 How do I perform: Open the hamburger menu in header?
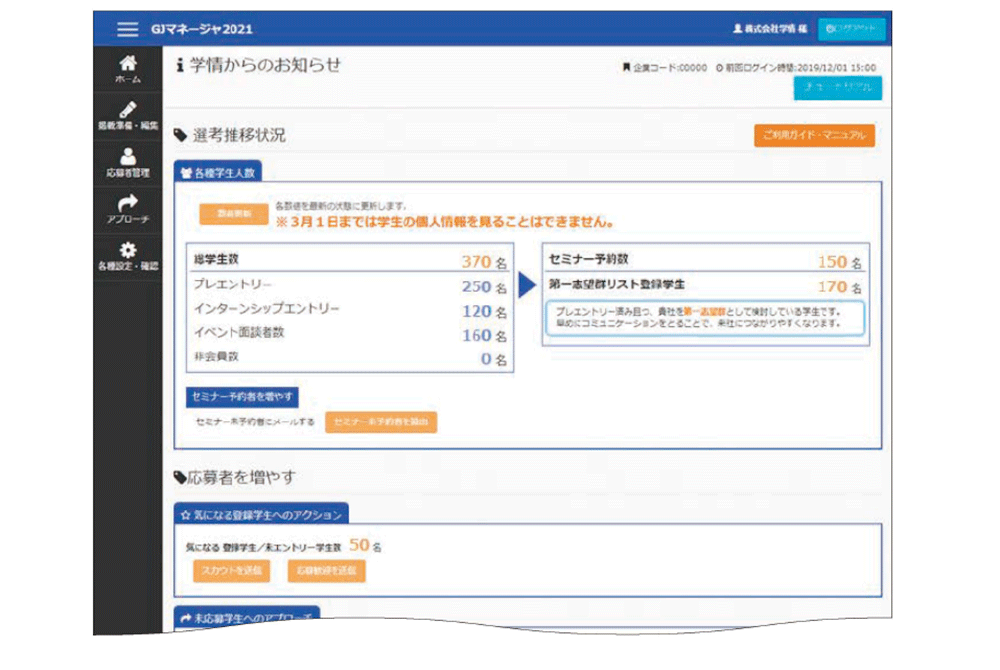tap(127, 30)
